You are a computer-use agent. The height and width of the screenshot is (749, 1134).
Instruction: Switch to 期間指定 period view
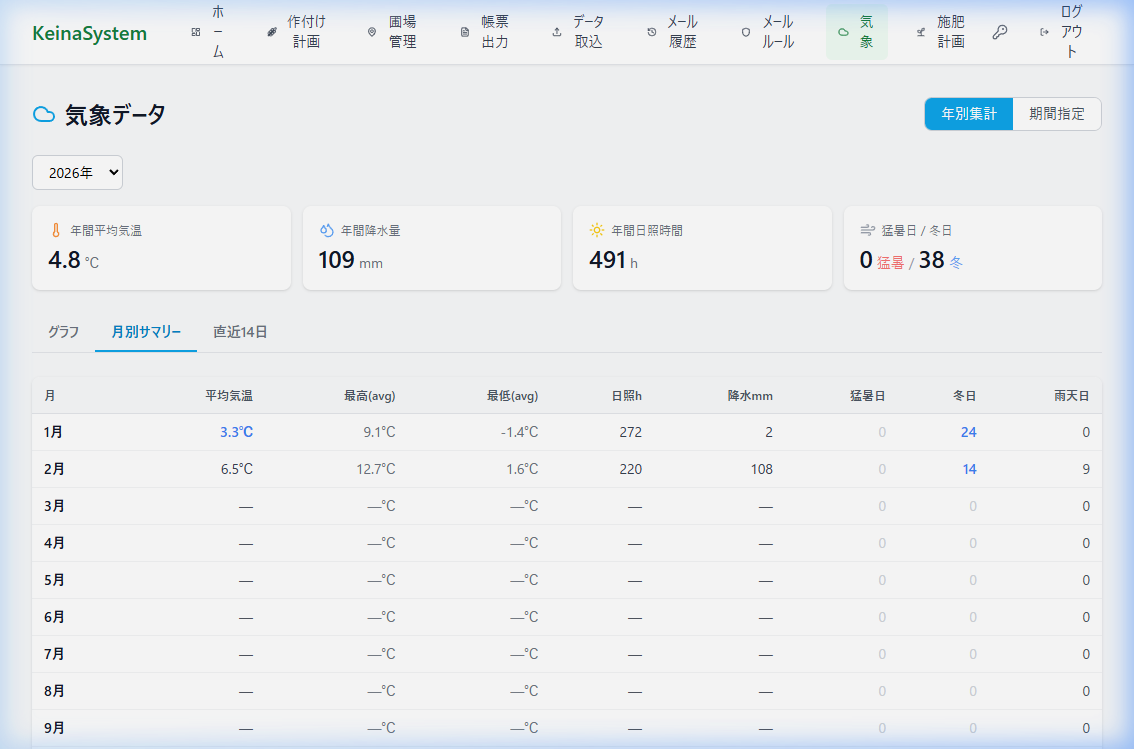(x=1057, y=114)
